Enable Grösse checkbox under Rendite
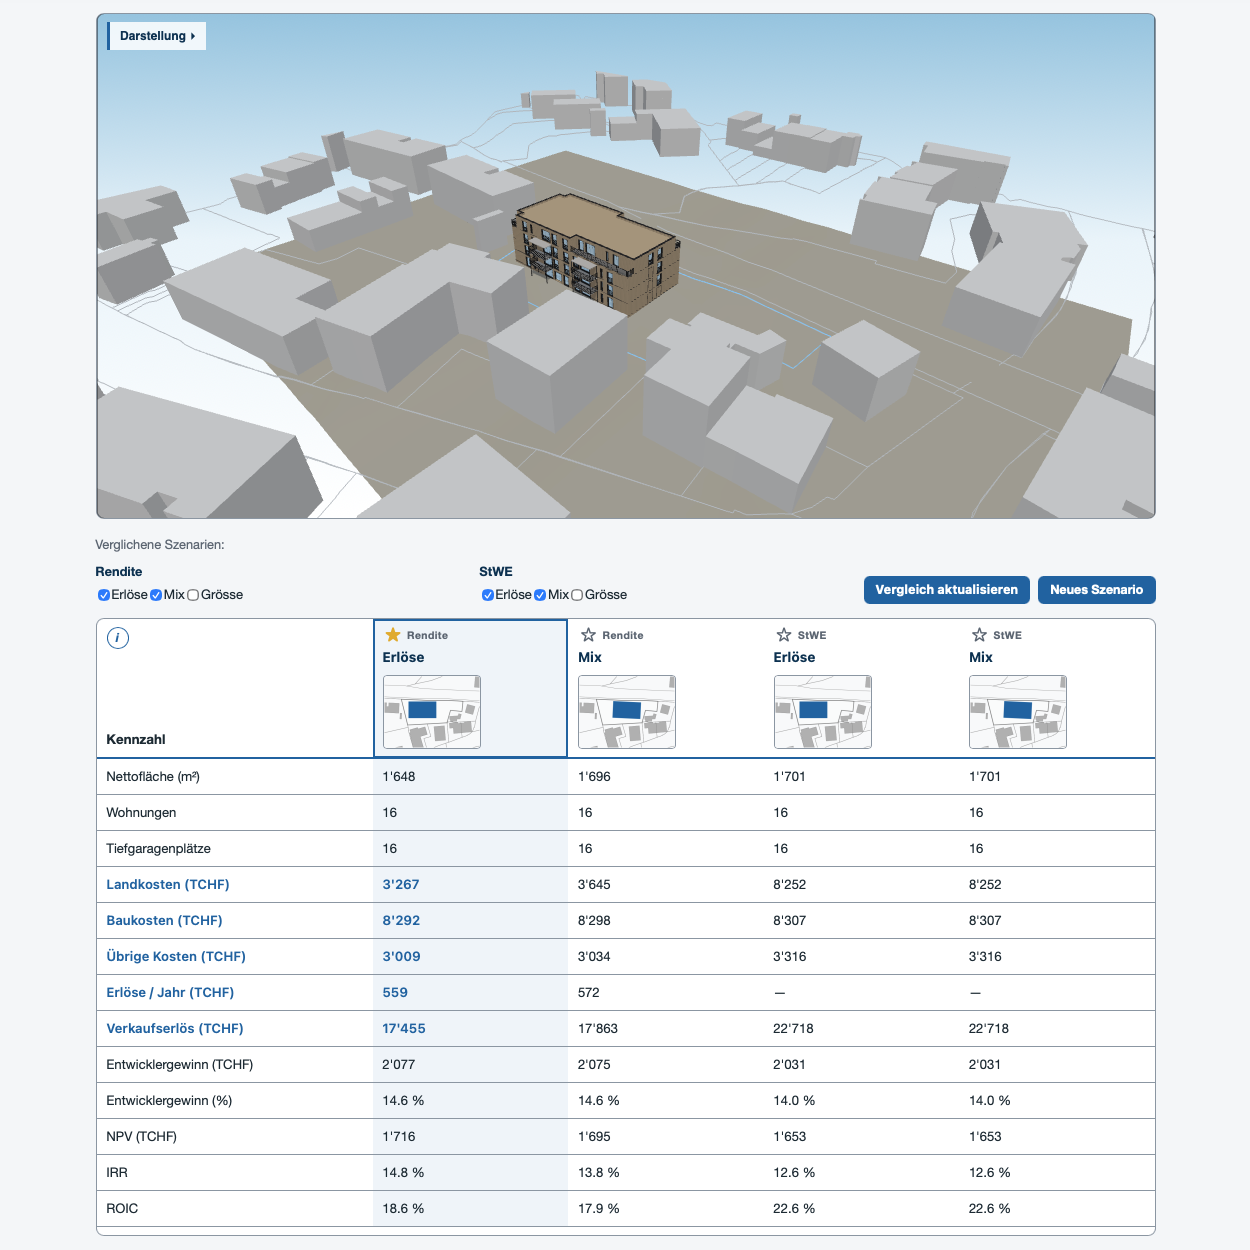Screen dimensions: 1250x1250 pos(193,595)
